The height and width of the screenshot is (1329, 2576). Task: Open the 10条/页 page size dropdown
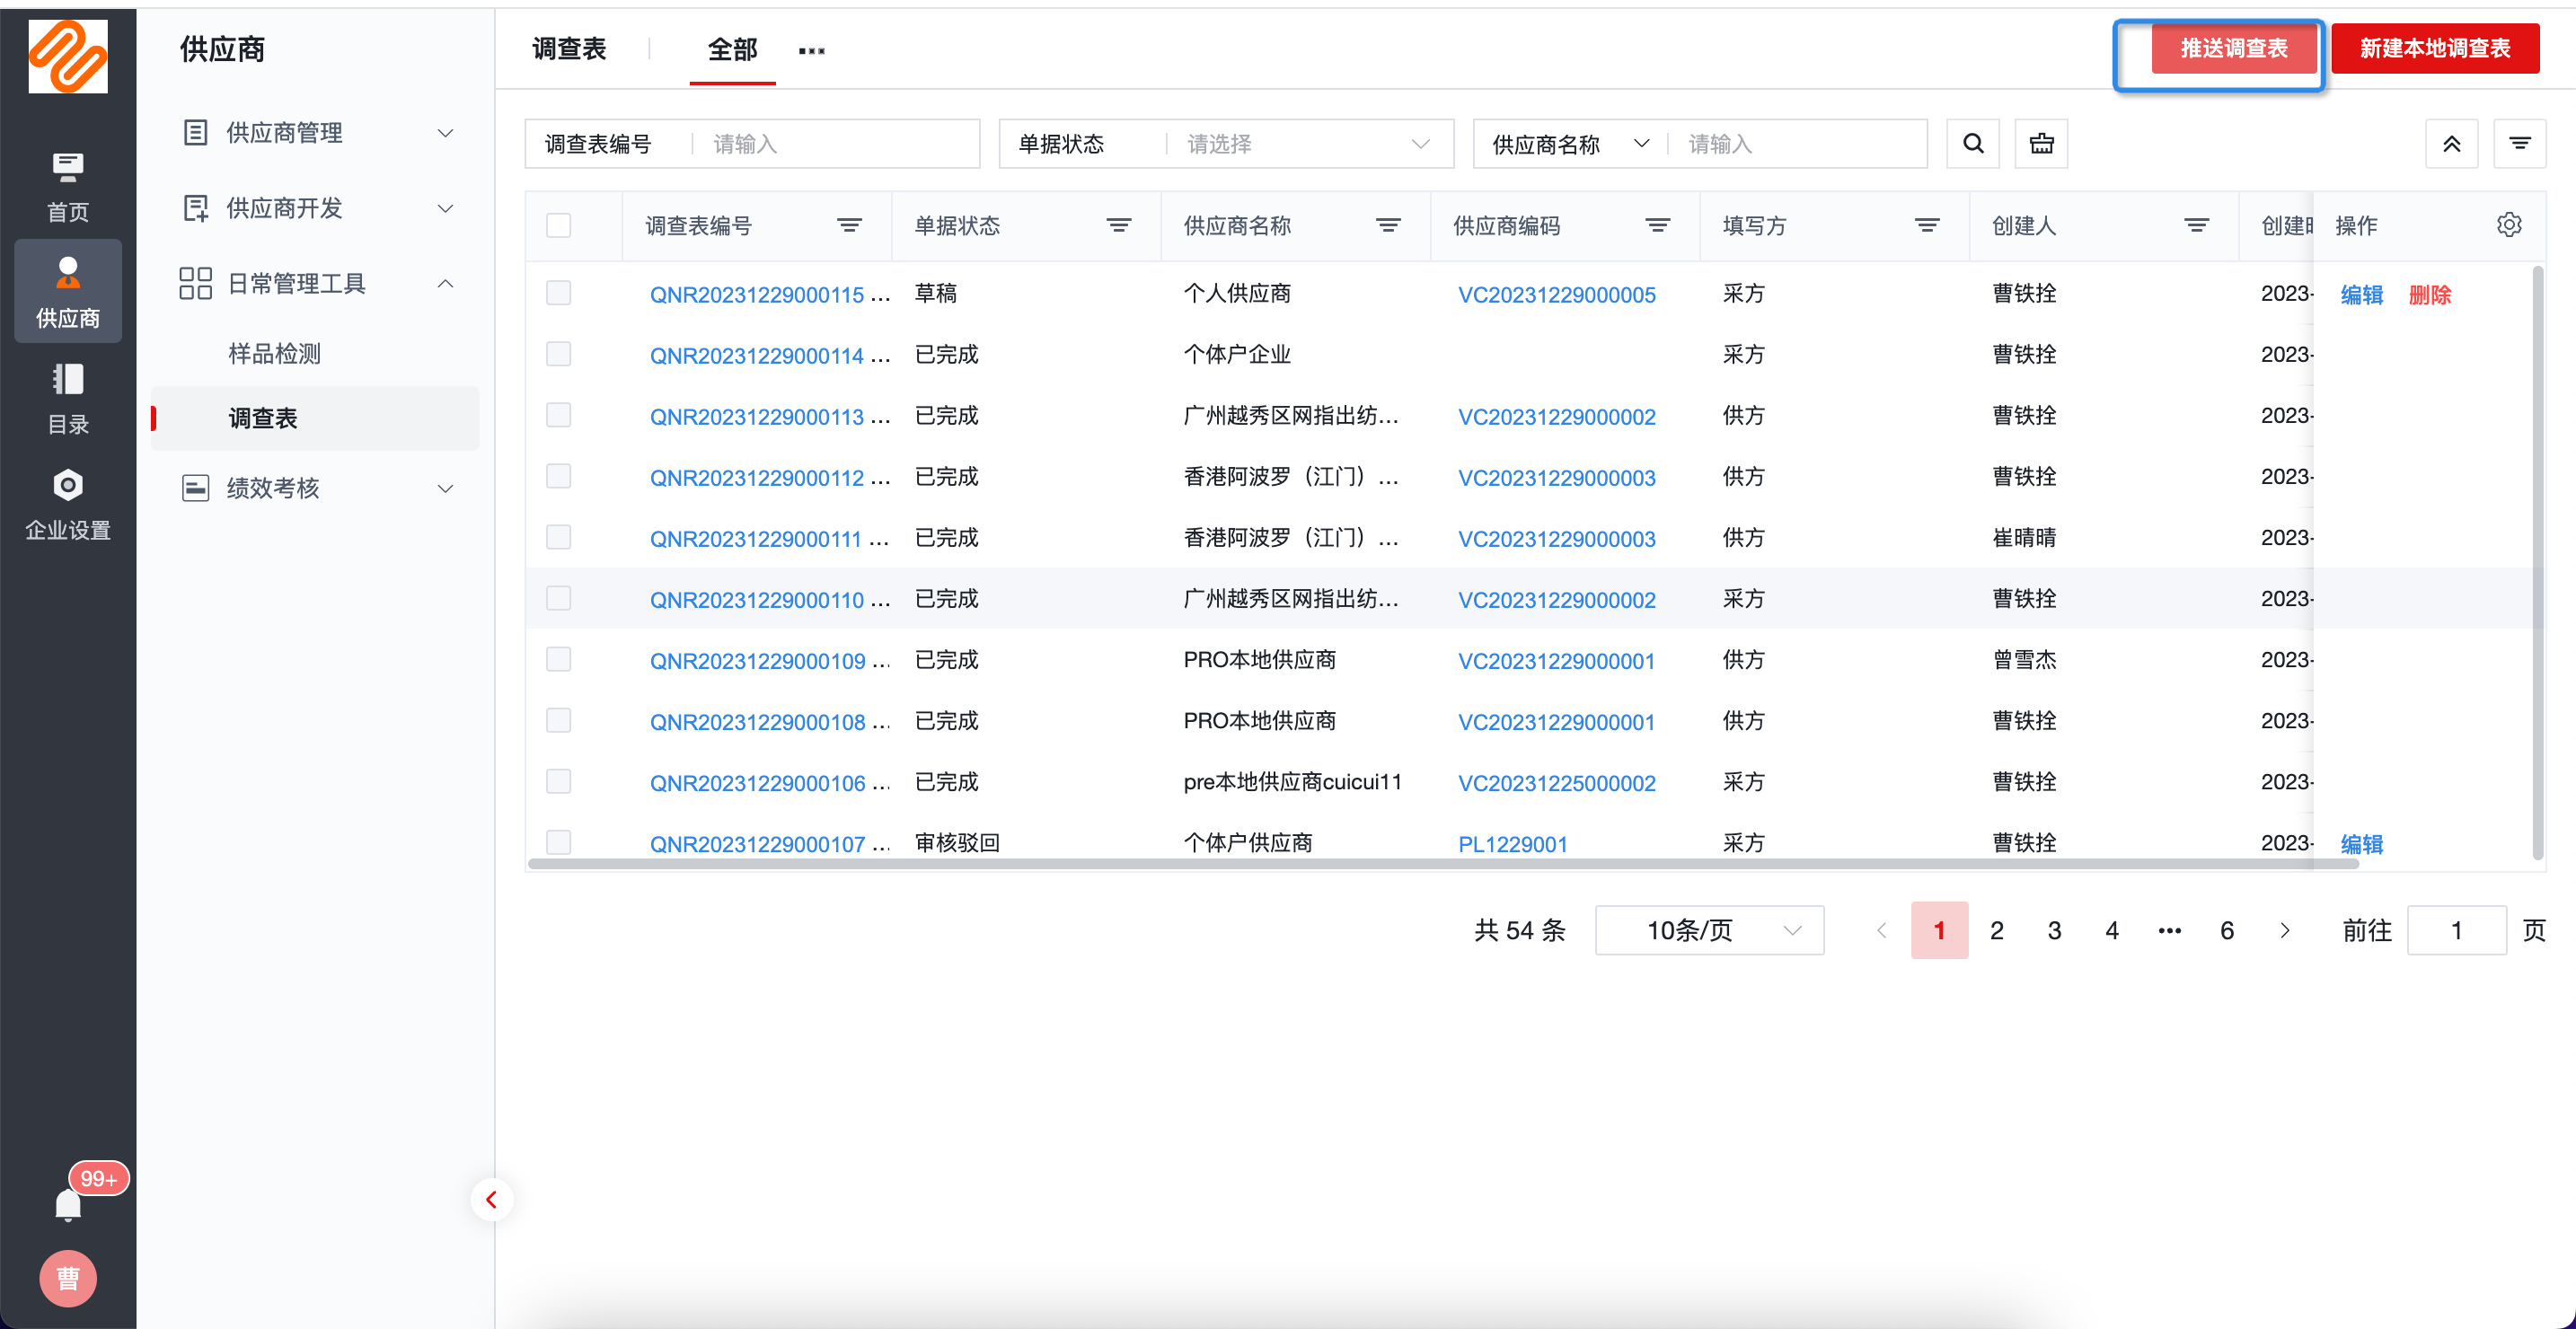[1709, 930]
